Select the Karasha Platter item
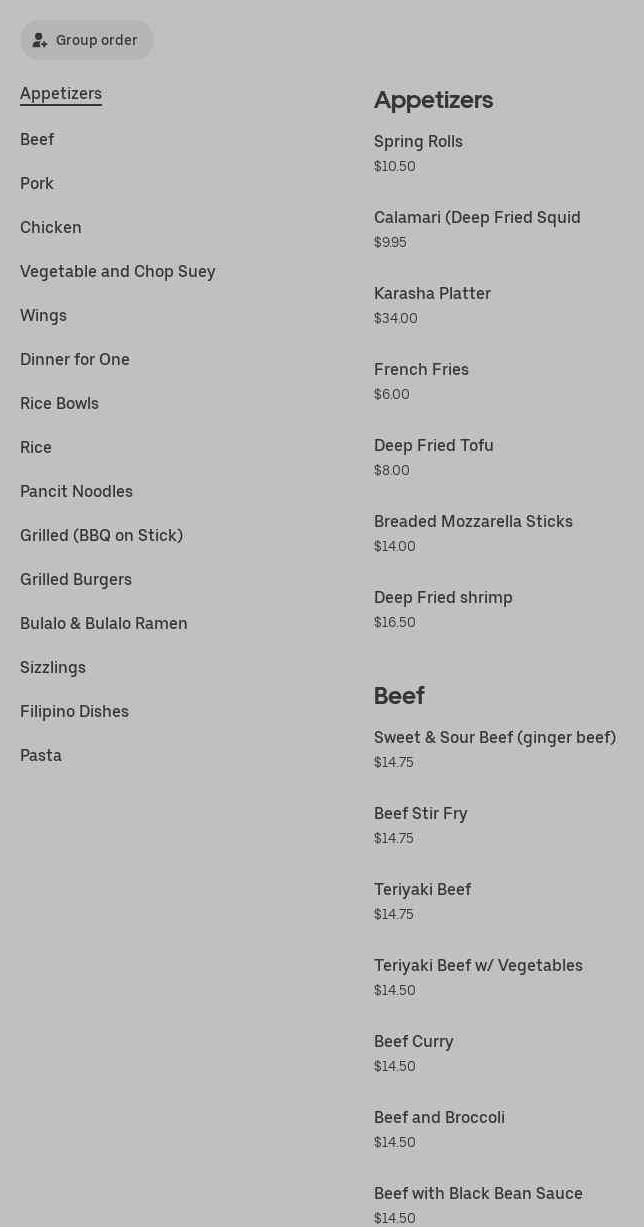Image resolution: width=644 pixels, height=1227 pixels. tap(432, 294)
